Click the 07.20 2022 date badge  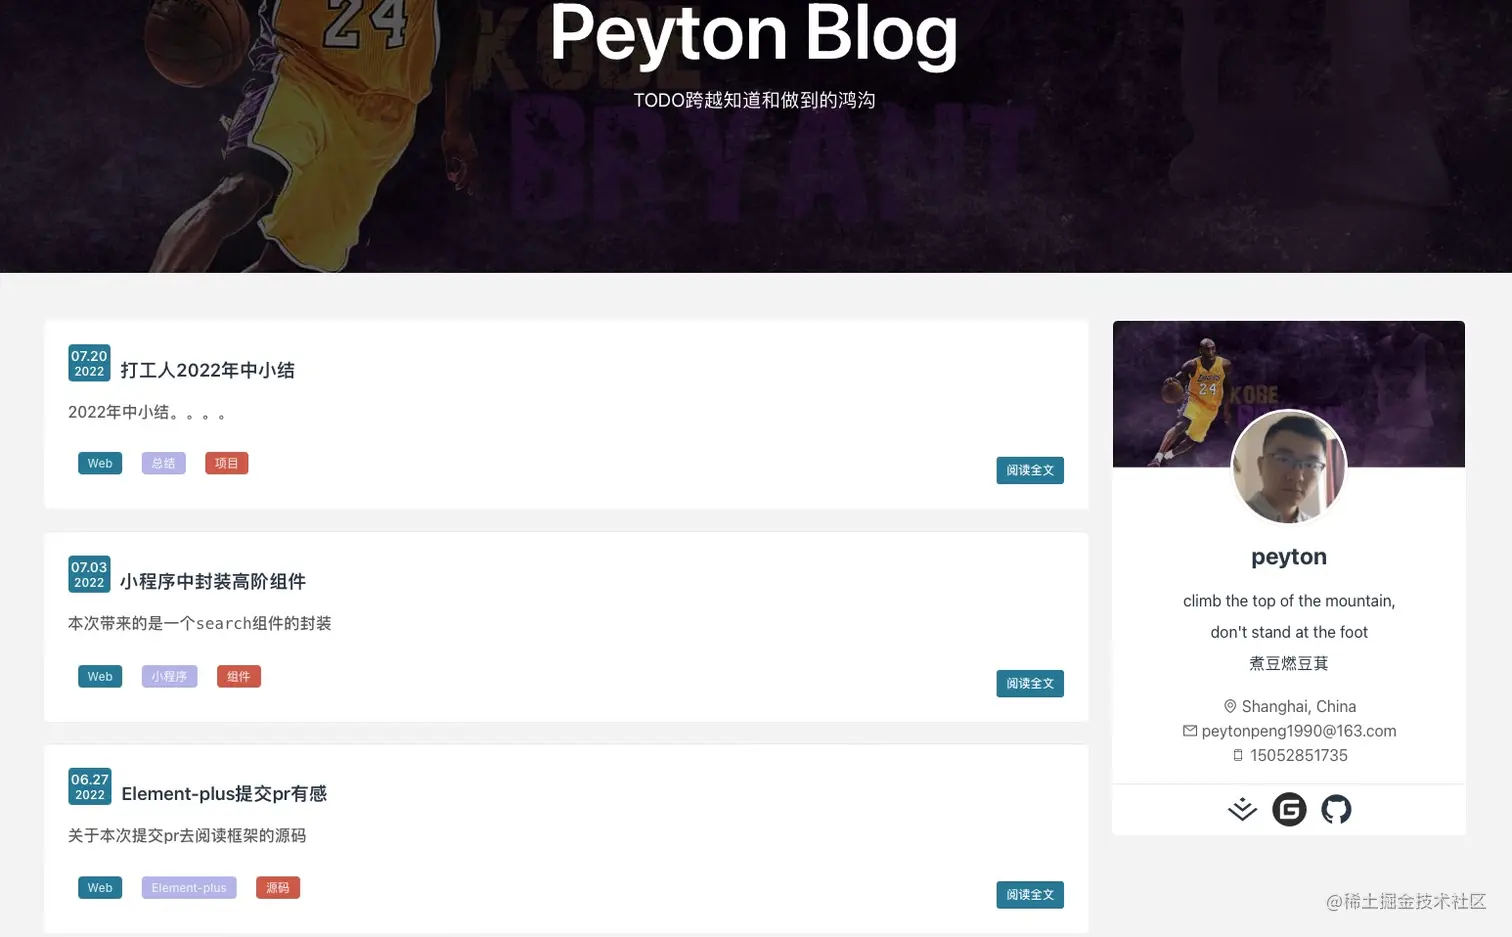pos(89,363)
